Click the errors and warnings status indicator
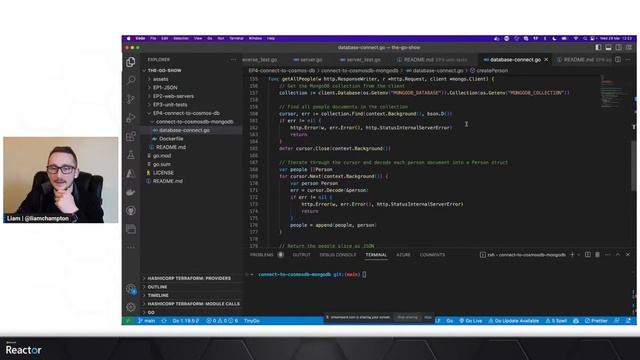Image resolution: width=640 pixels, height=360 pixels. [222, 321]
